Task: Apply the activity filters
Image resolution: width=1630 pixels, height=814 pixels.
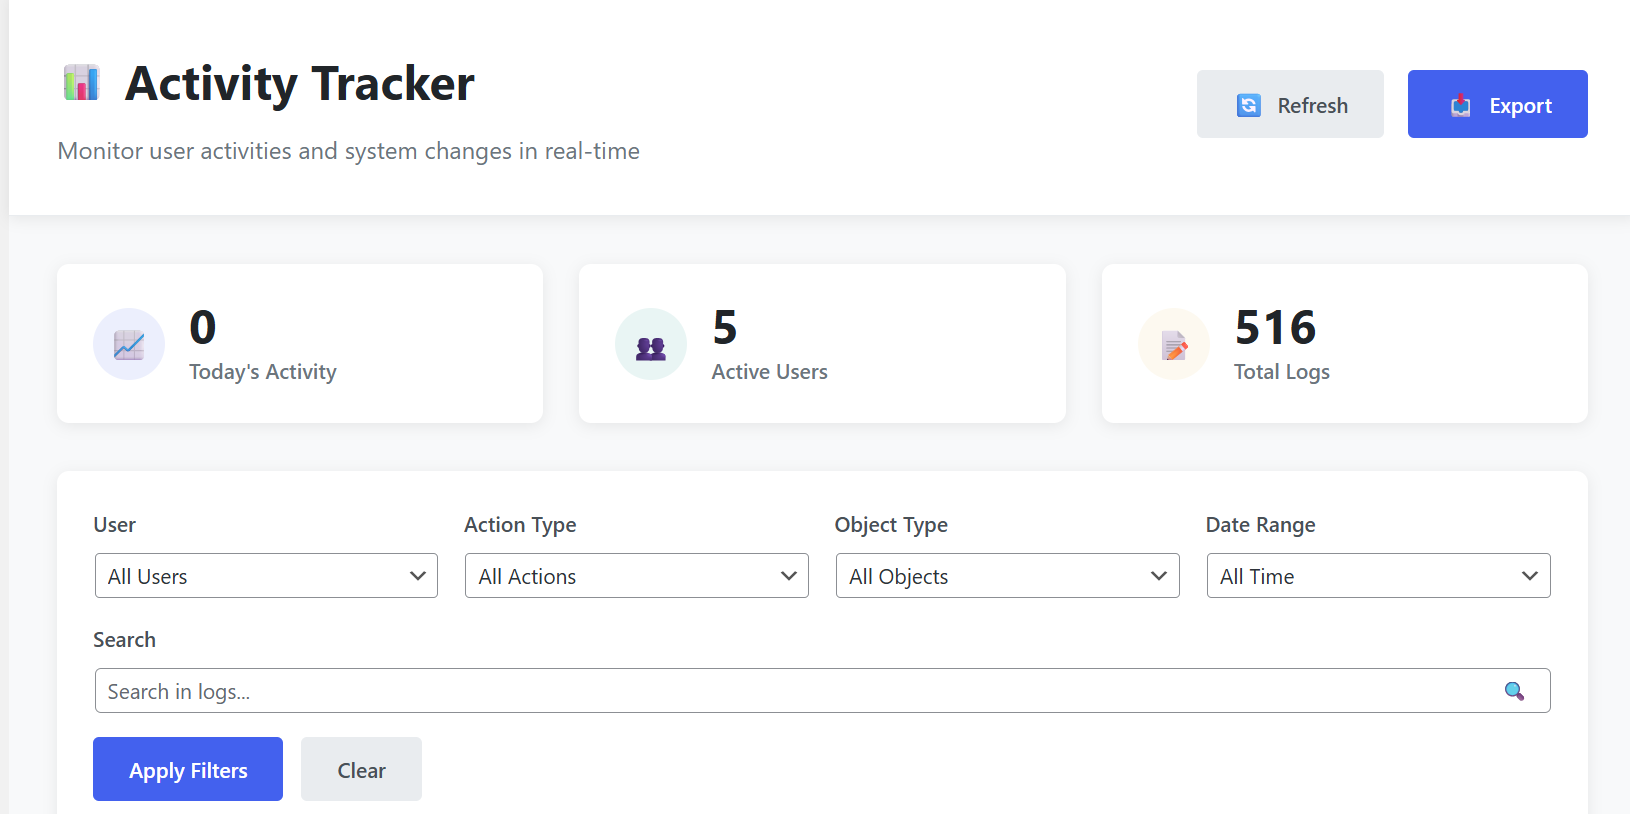Action: tap(187, 769)
